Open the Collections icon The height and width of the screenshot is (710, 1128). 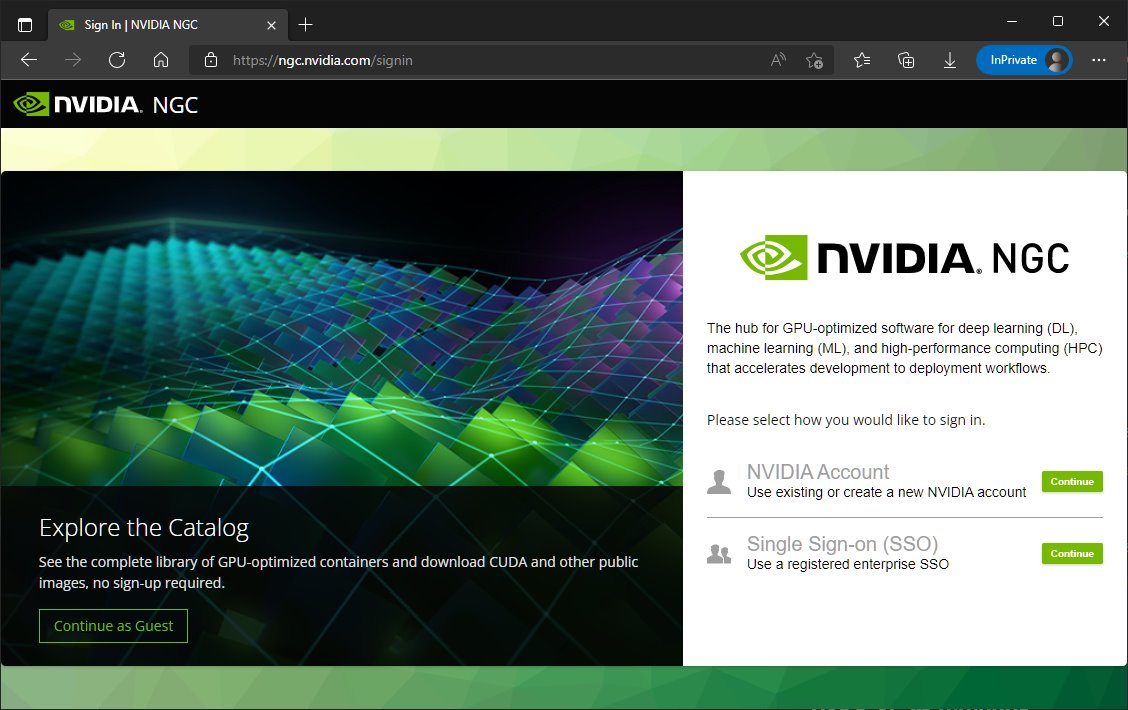[906, 60]
